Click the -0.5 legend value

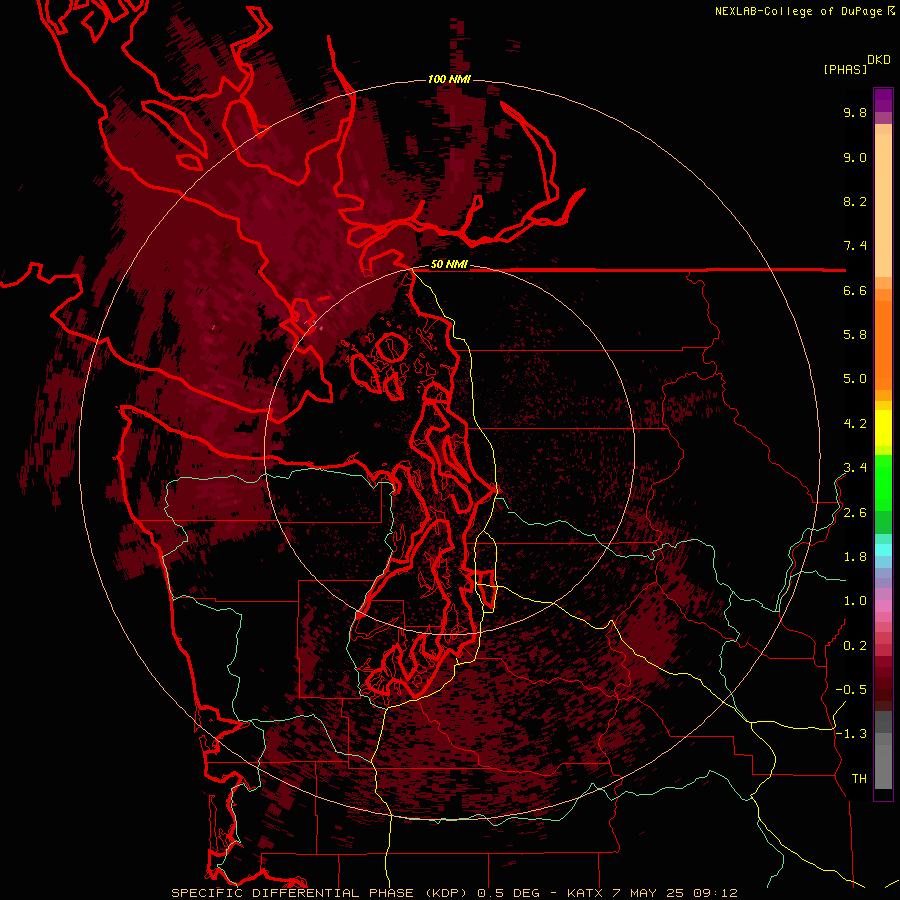click(x=851, y=690)
